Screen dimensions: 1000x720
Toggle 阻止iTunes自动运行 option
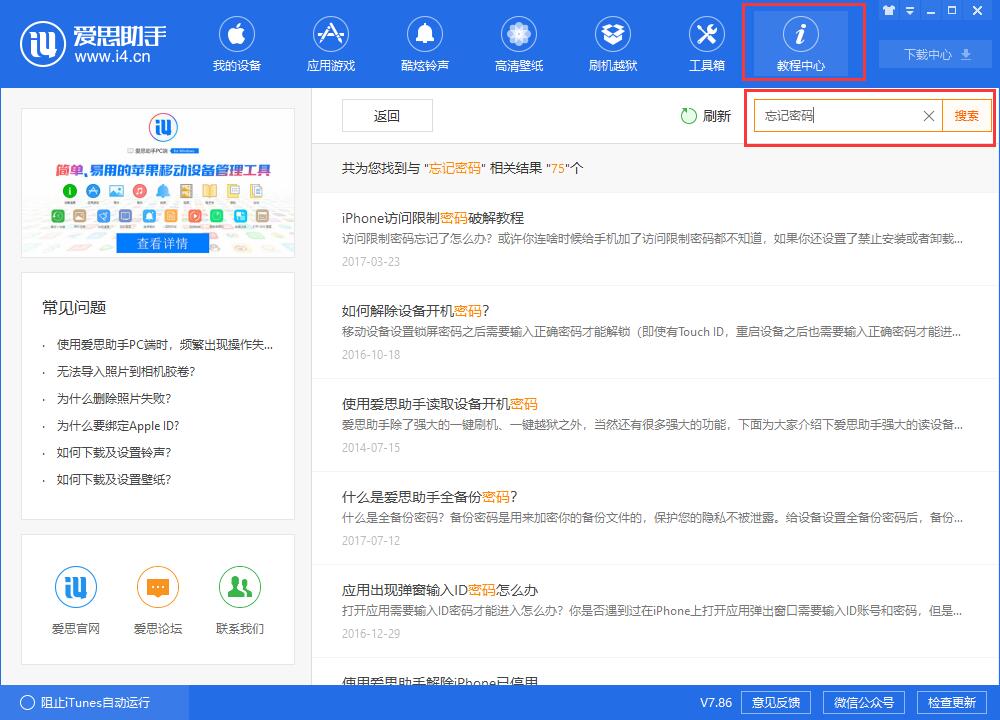[x=85, y=703]
